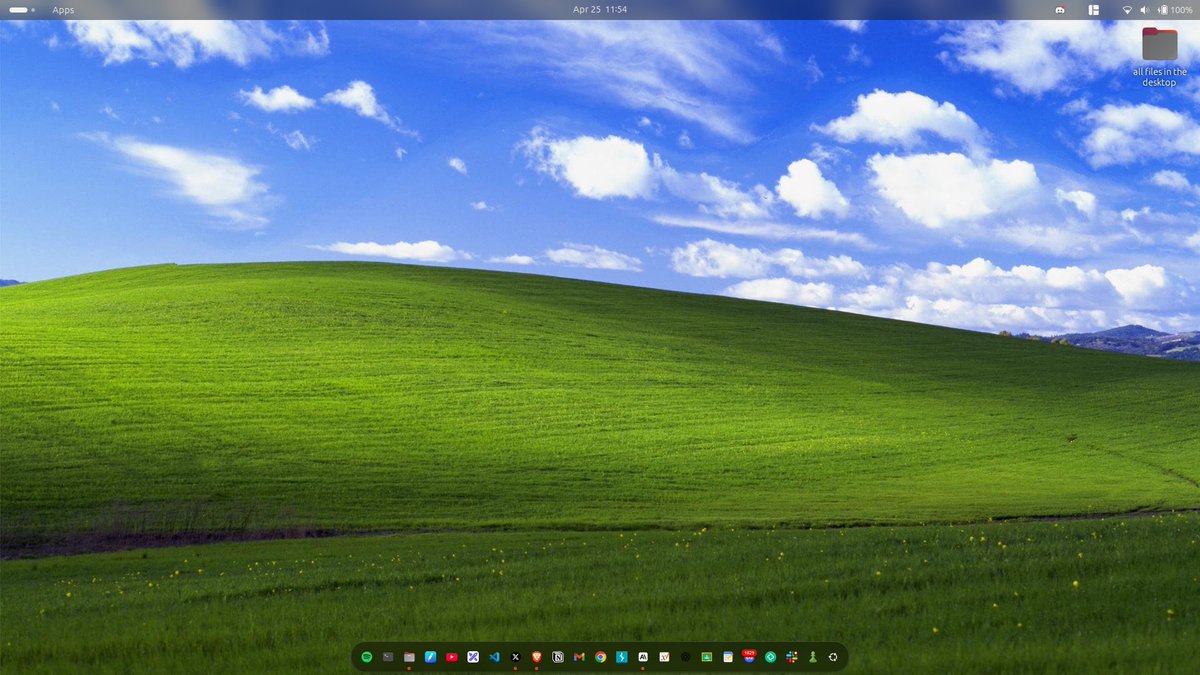The height and width of the screenshot is (675, 1200).
Task: Open the Files manager in the dock
Action: click(409, 657)
